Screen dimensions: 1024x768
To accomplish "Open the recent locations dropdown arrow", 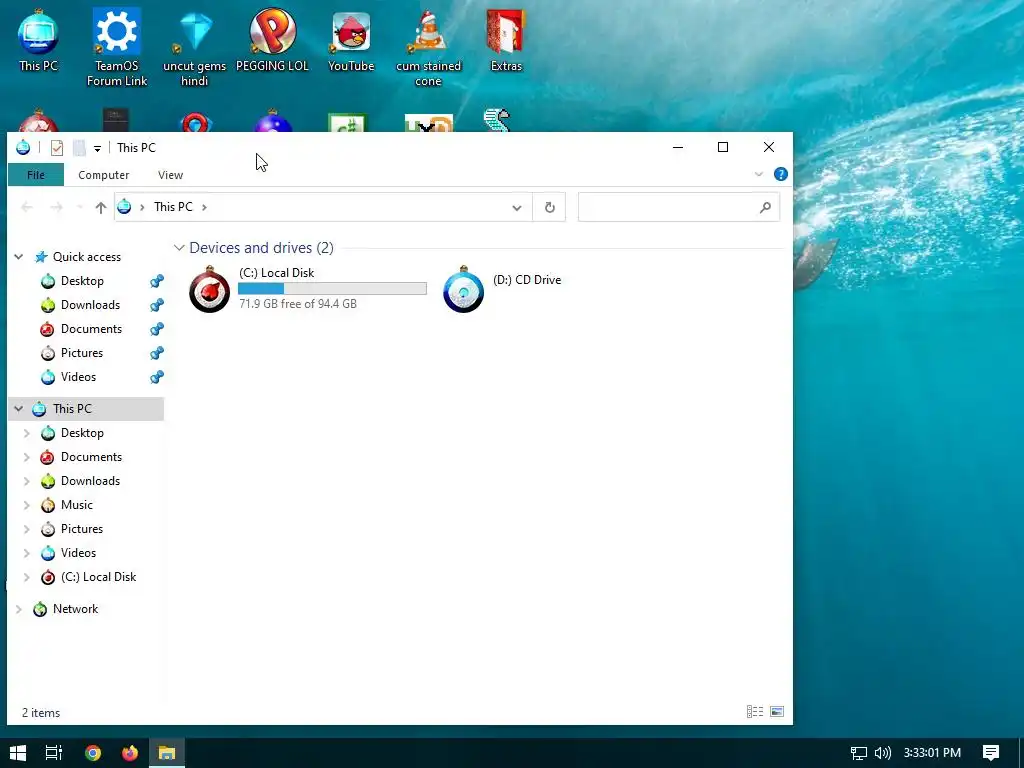I will pos(80,208).
